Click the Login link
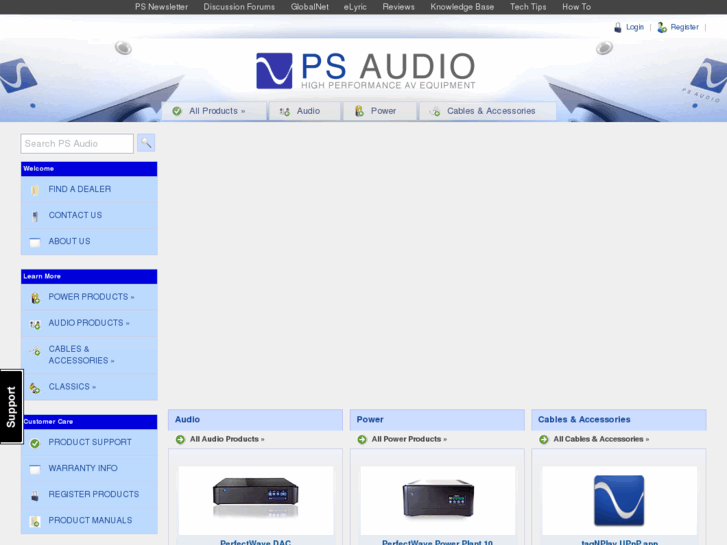 click(635, 27)
